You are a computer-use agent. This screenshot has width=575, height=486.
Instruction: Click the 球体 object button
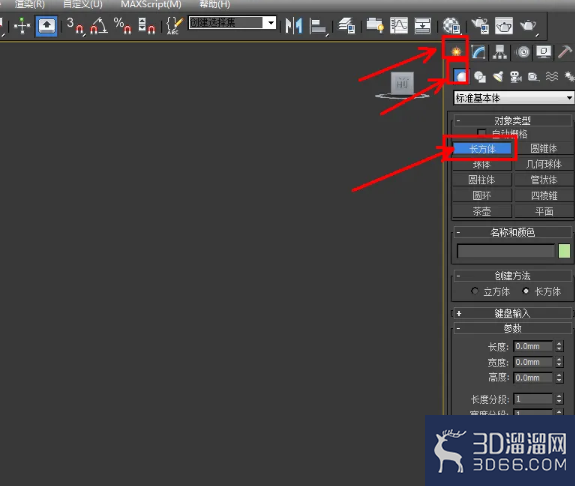(482, 164)
